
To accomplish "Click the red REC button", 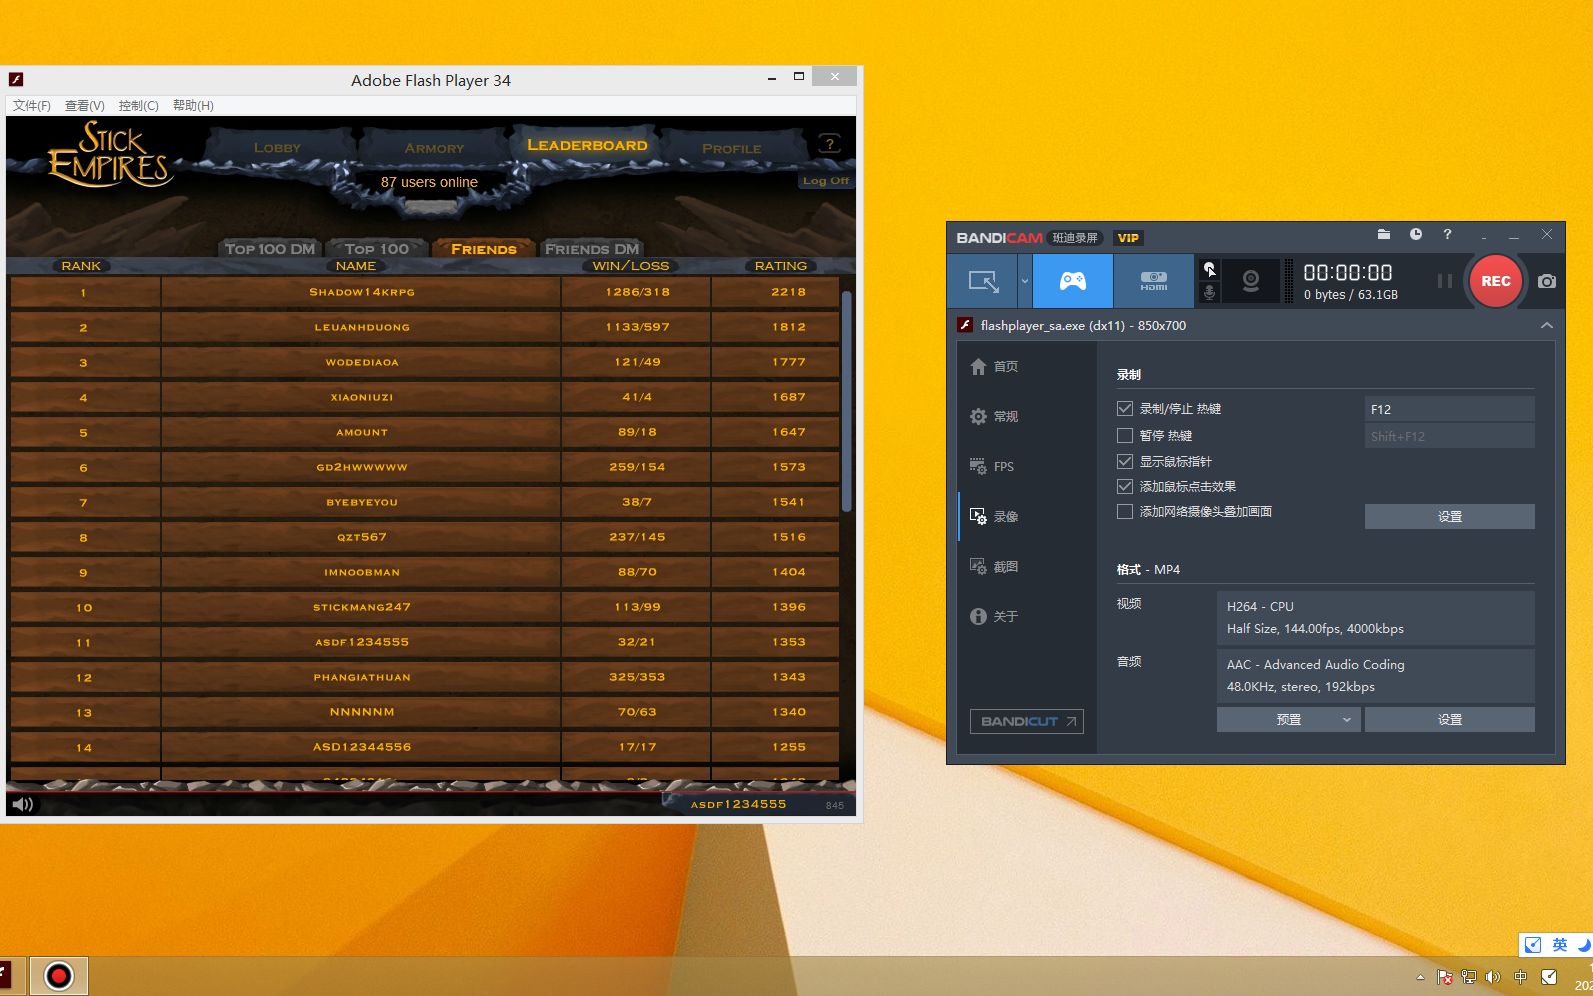I will tap(1495, 281).
